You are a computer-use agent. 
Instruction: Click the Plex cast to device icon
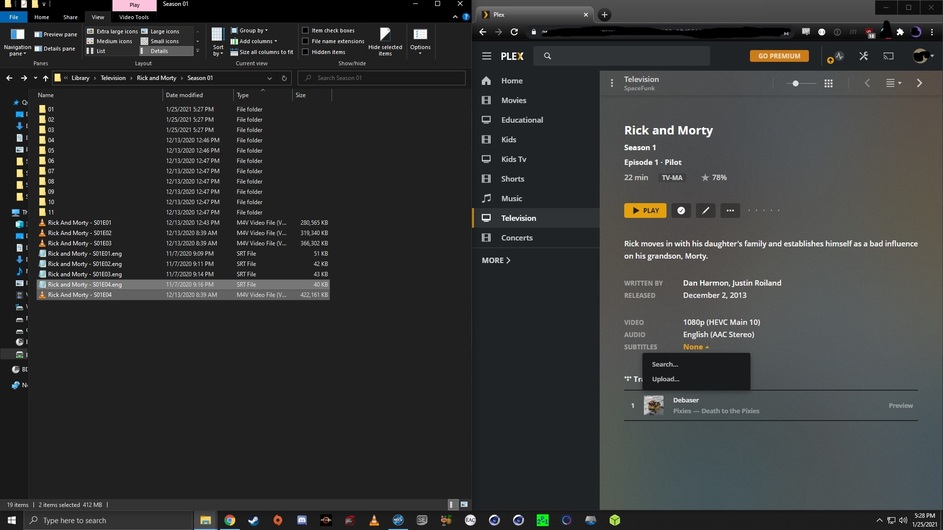[x=888, y=56]
